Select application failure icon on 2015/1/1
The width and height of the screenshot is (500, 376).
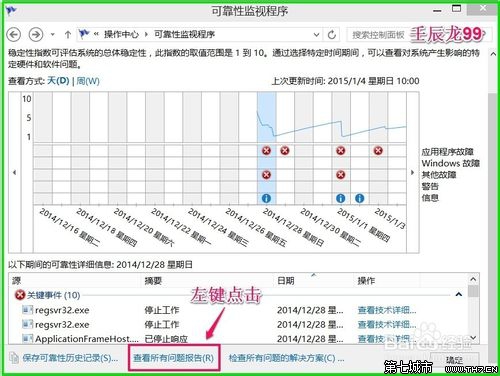[x=340, y=151]
